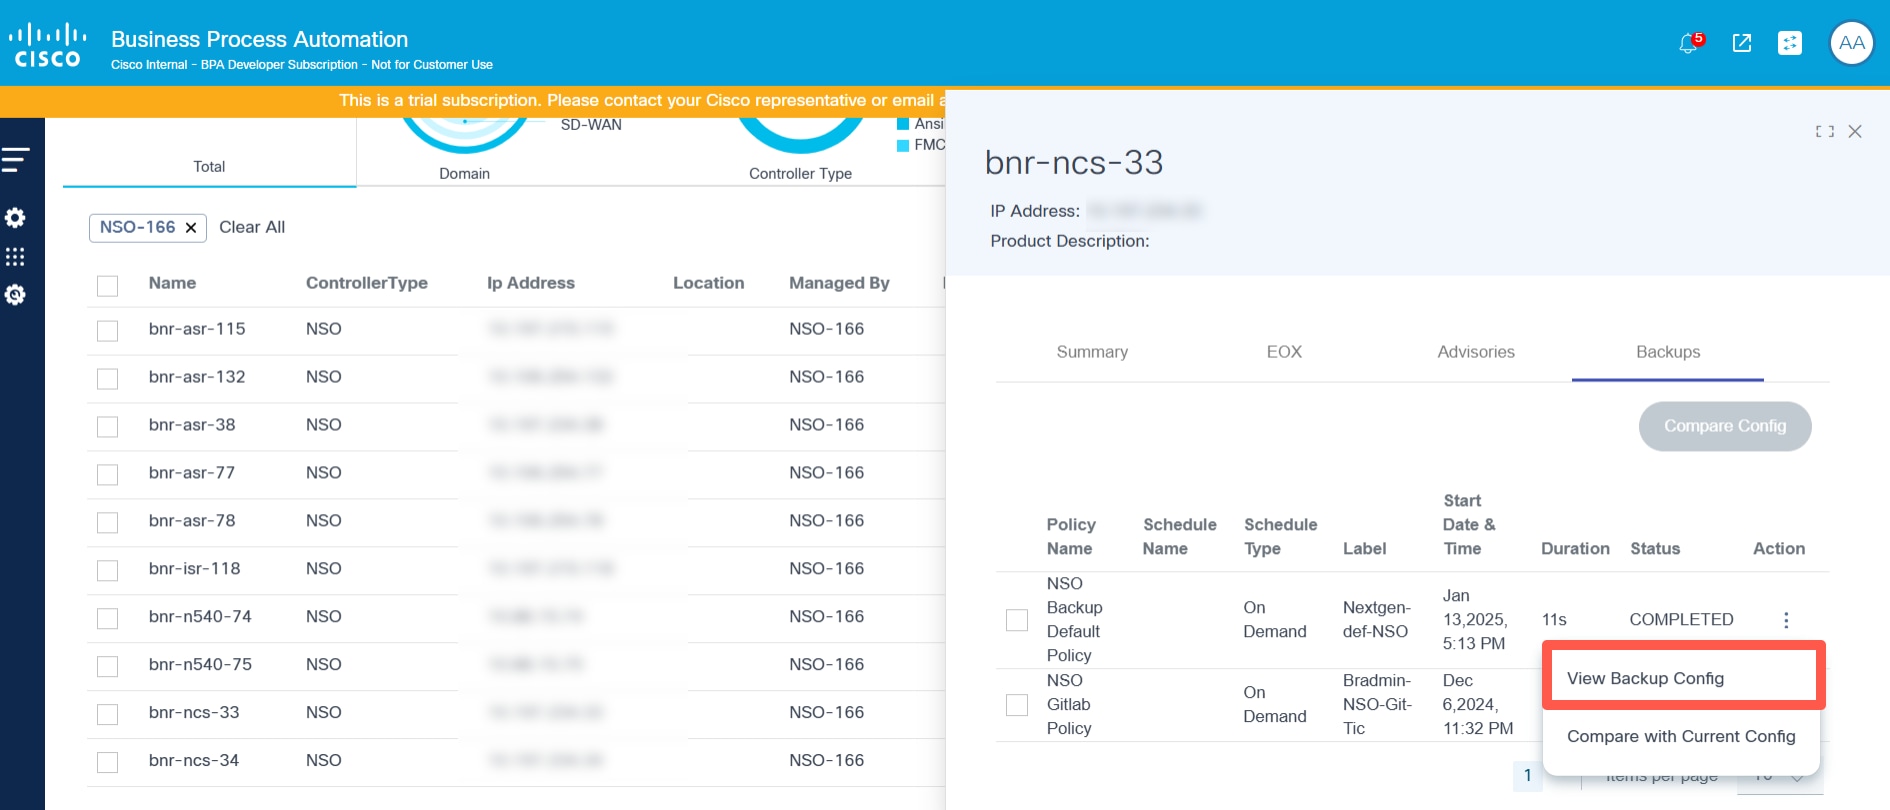Image resolution: width=1890 pixels, height=810 pixels.
Task: Click the Business Process Automation title
Action: 260,39
